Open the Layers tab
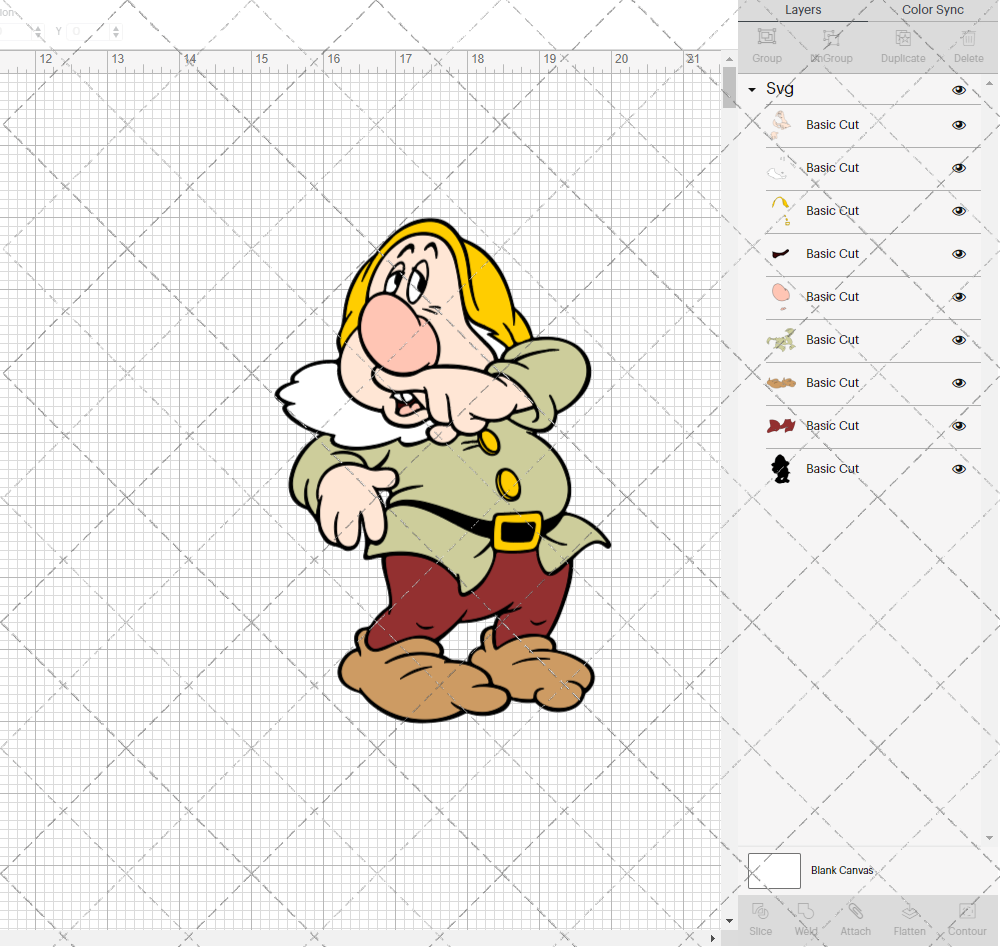This screenshot has width=1000, height=947. pyautogui.click(x=803, y=10)
